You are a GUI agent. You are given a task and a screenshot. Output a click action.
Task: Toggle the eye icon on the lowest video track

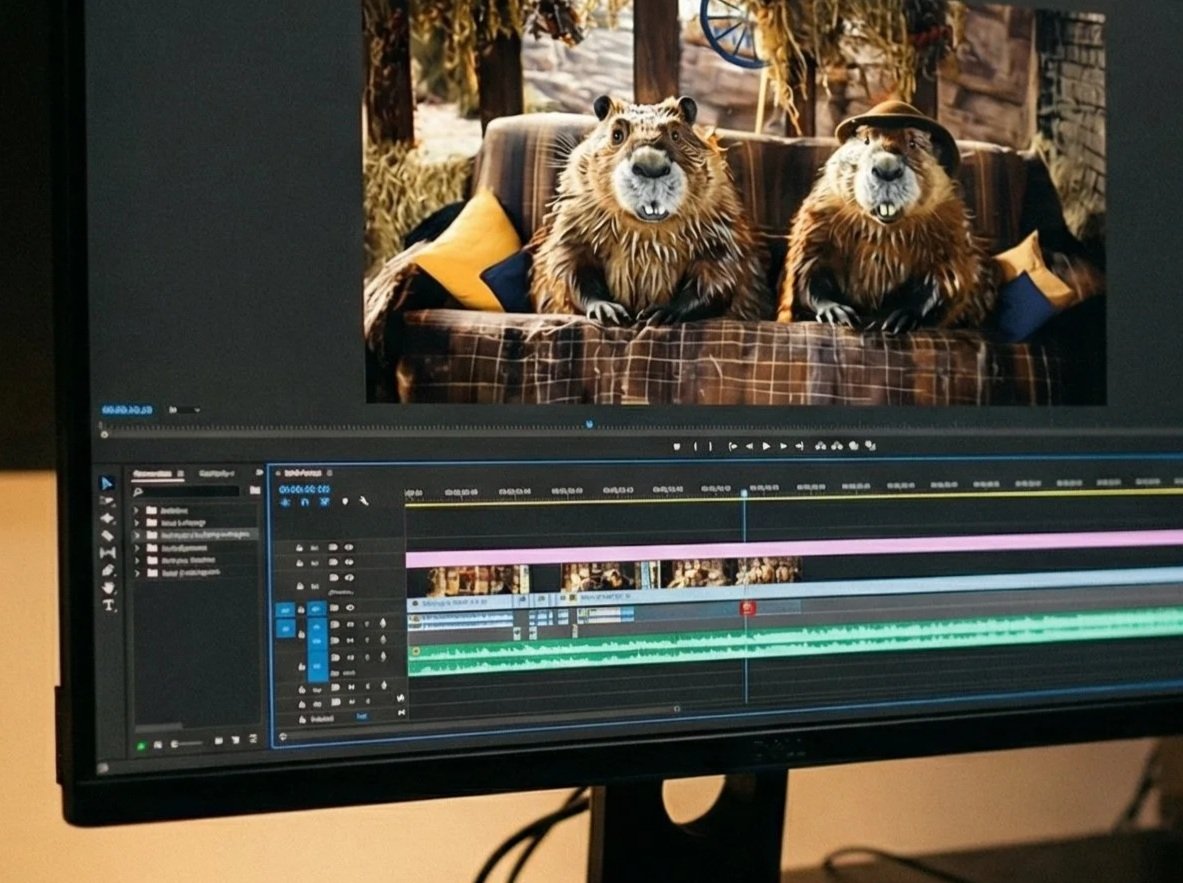[x=350, y=608]
